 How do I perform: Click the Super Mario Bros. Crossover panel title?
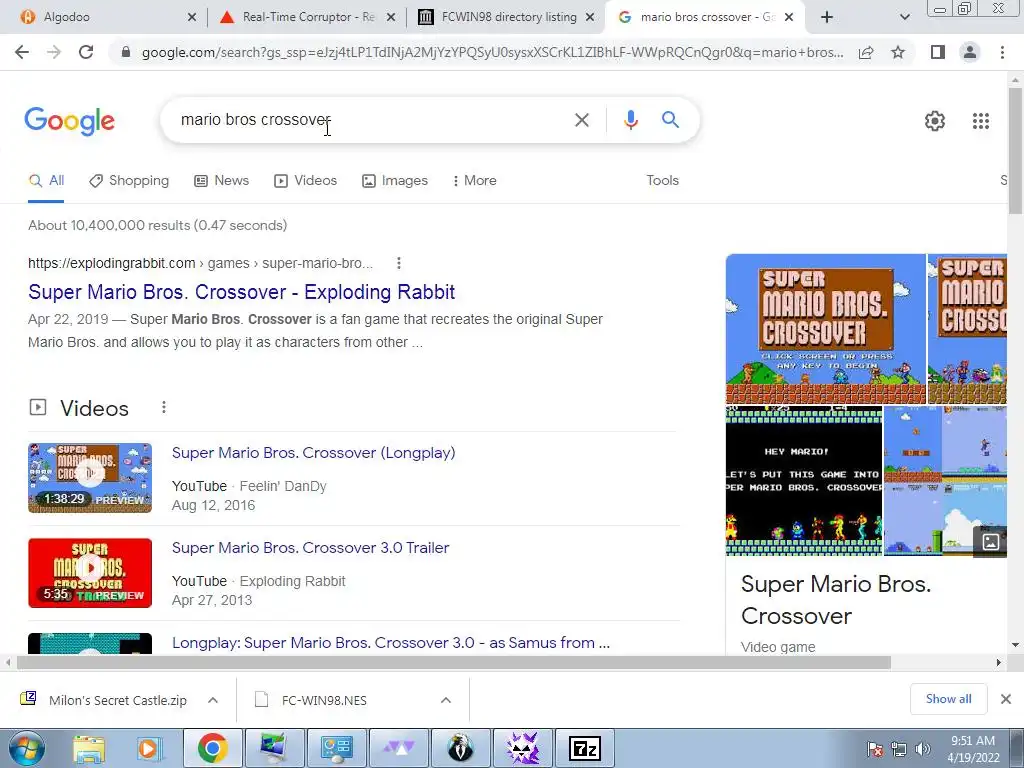(x=835, y=600)
